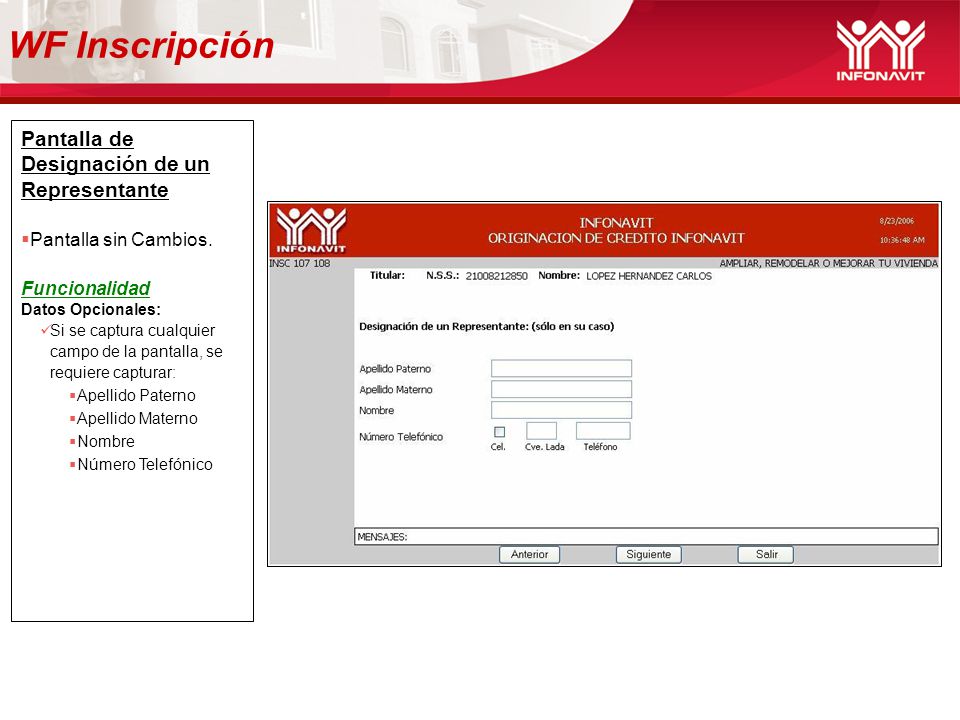Click the INSC 107 108 code

click(299, 263)
